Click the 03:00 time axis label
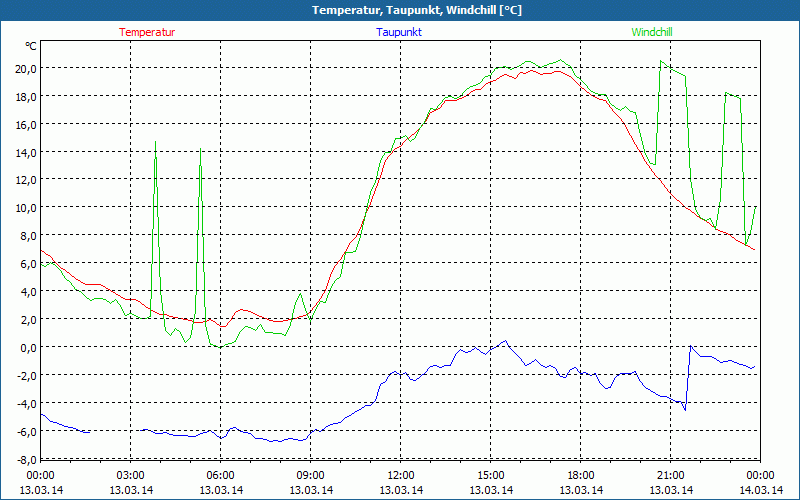800x500 pixels. (130, 475)
